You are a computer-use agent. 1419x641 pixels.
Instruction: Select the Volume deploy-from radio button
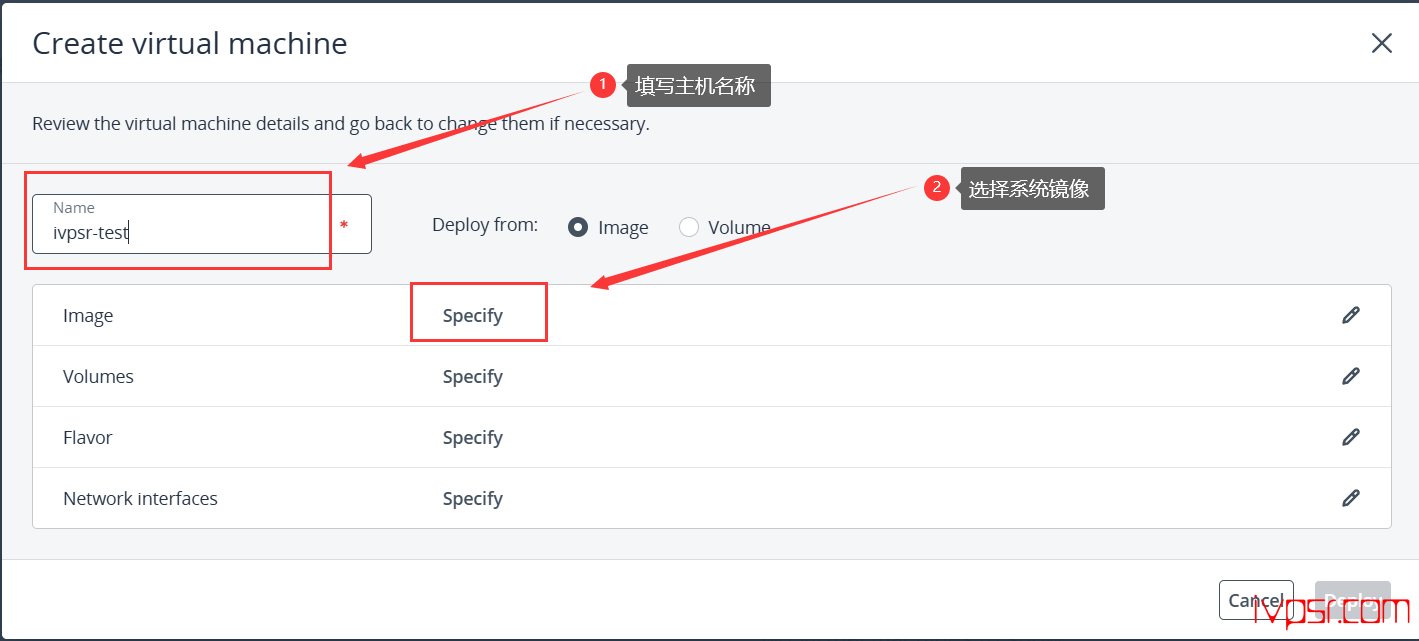[x=689, y=227]
